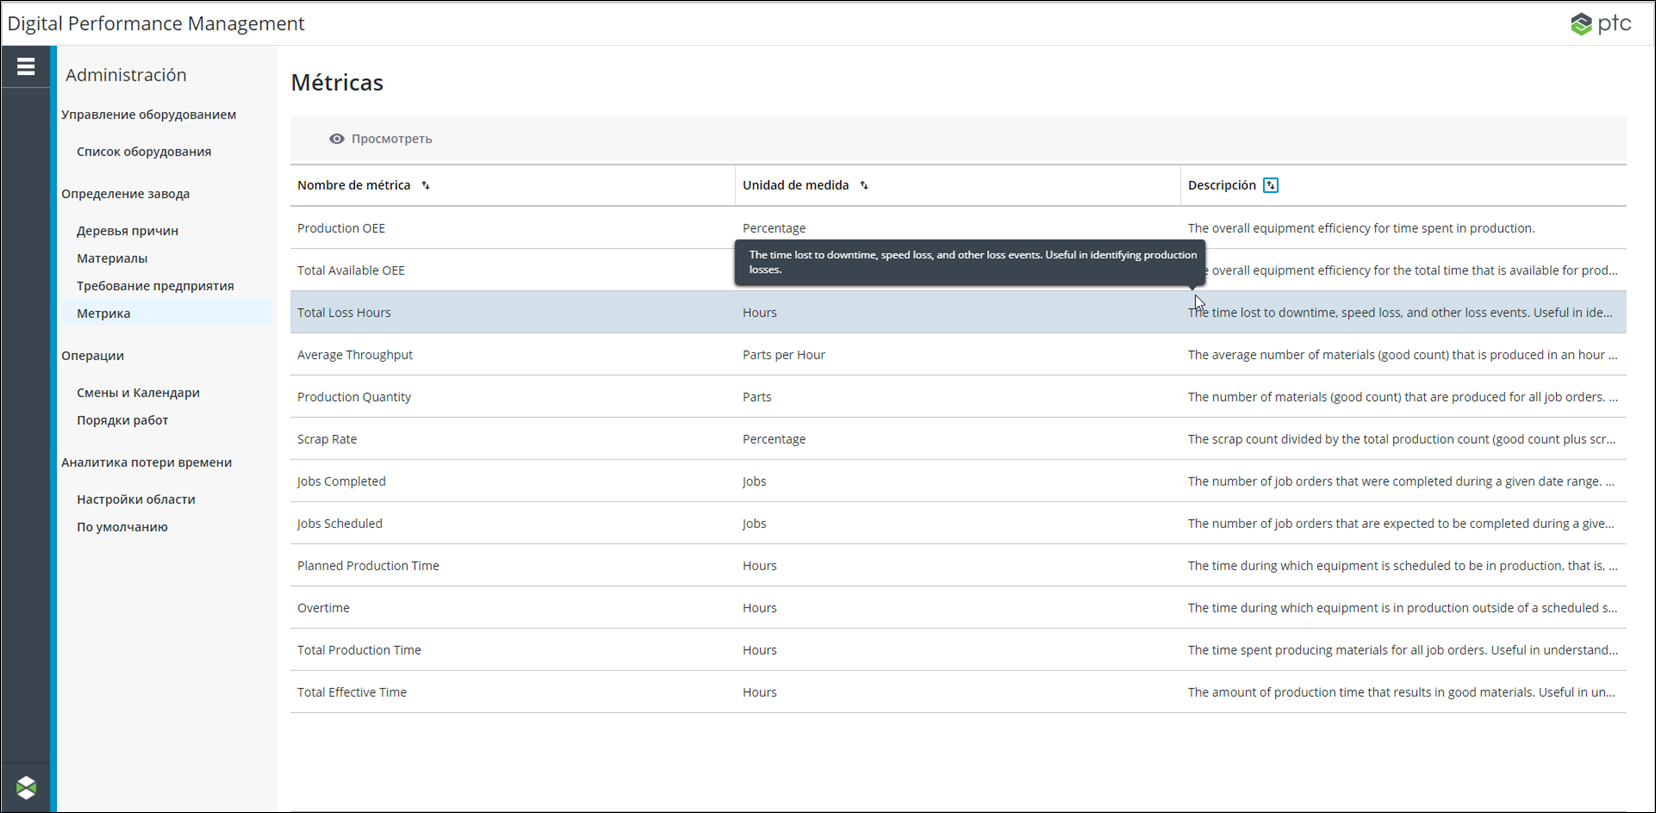Select the Total Effective Time row
The image size is (1656, 813).
click(958, 692)
